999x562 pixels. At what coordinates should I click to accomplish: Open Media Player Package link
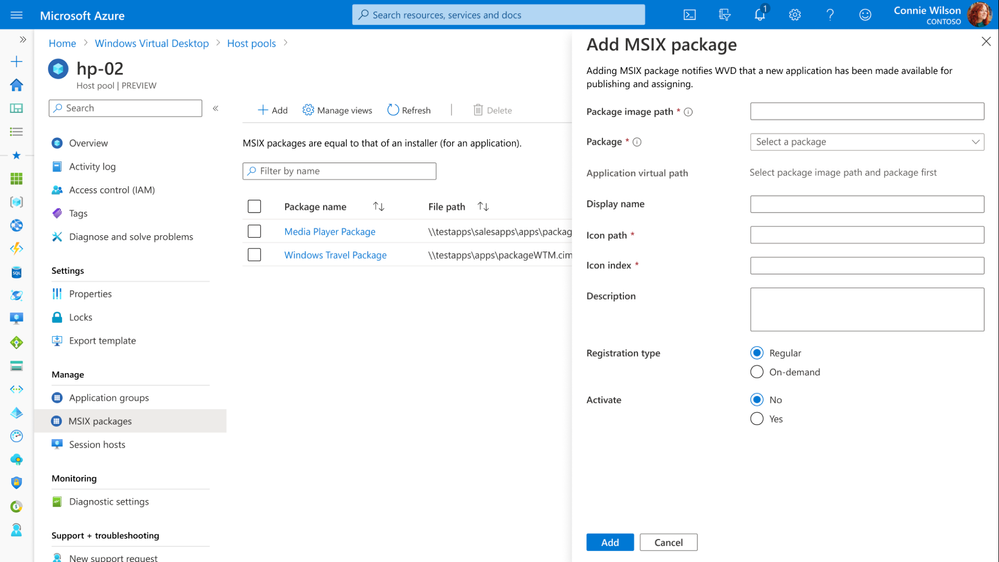click(x=329, y=232)
